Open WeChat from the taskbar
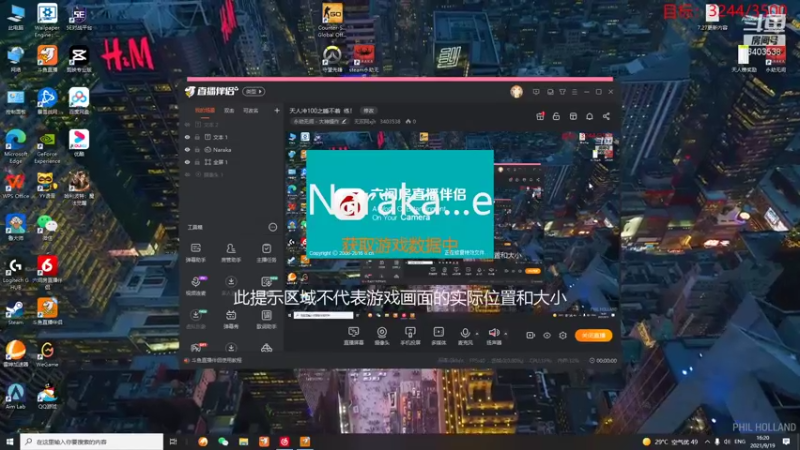800x450 pixels. pos(223,442)
